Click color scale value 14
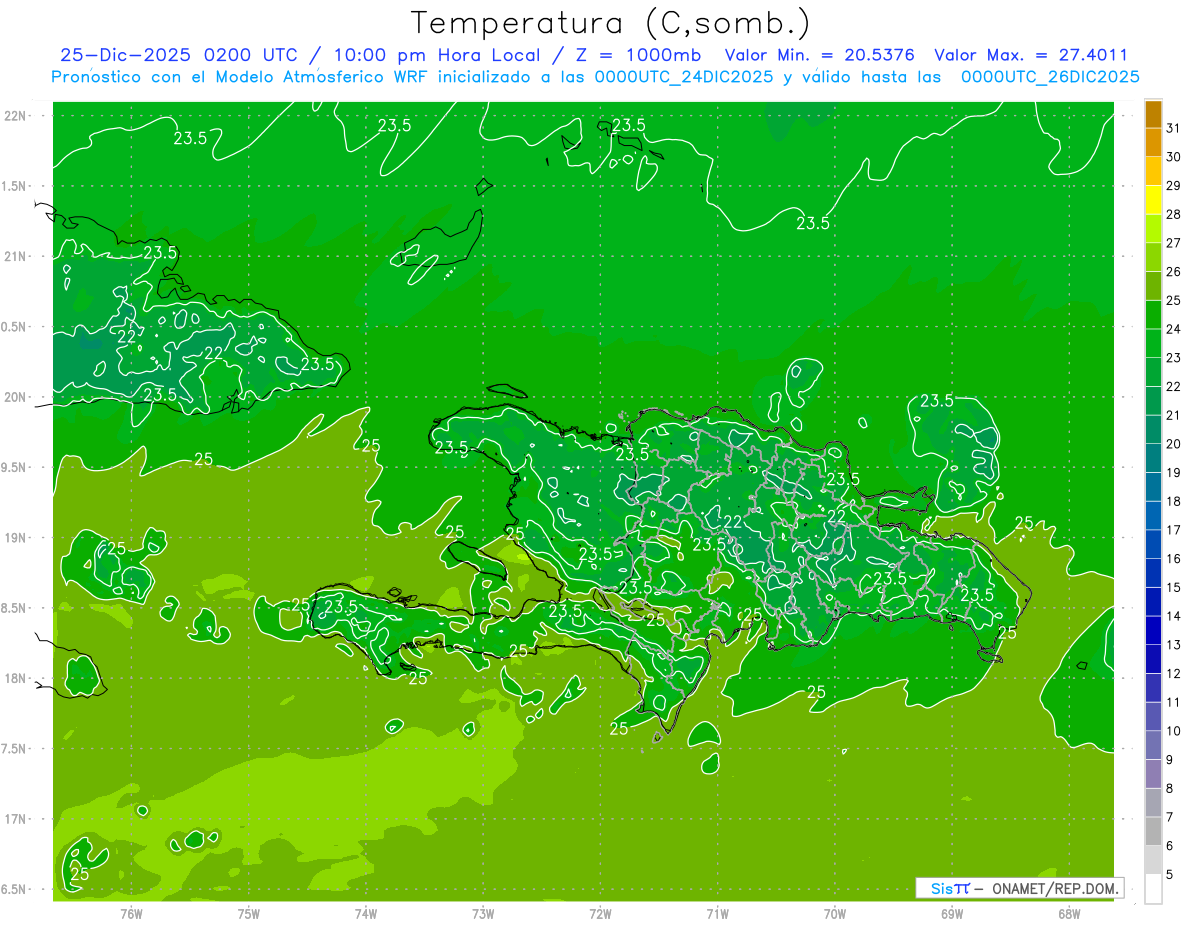Viewport: 1200px width, 927px height. [1173, 616]
